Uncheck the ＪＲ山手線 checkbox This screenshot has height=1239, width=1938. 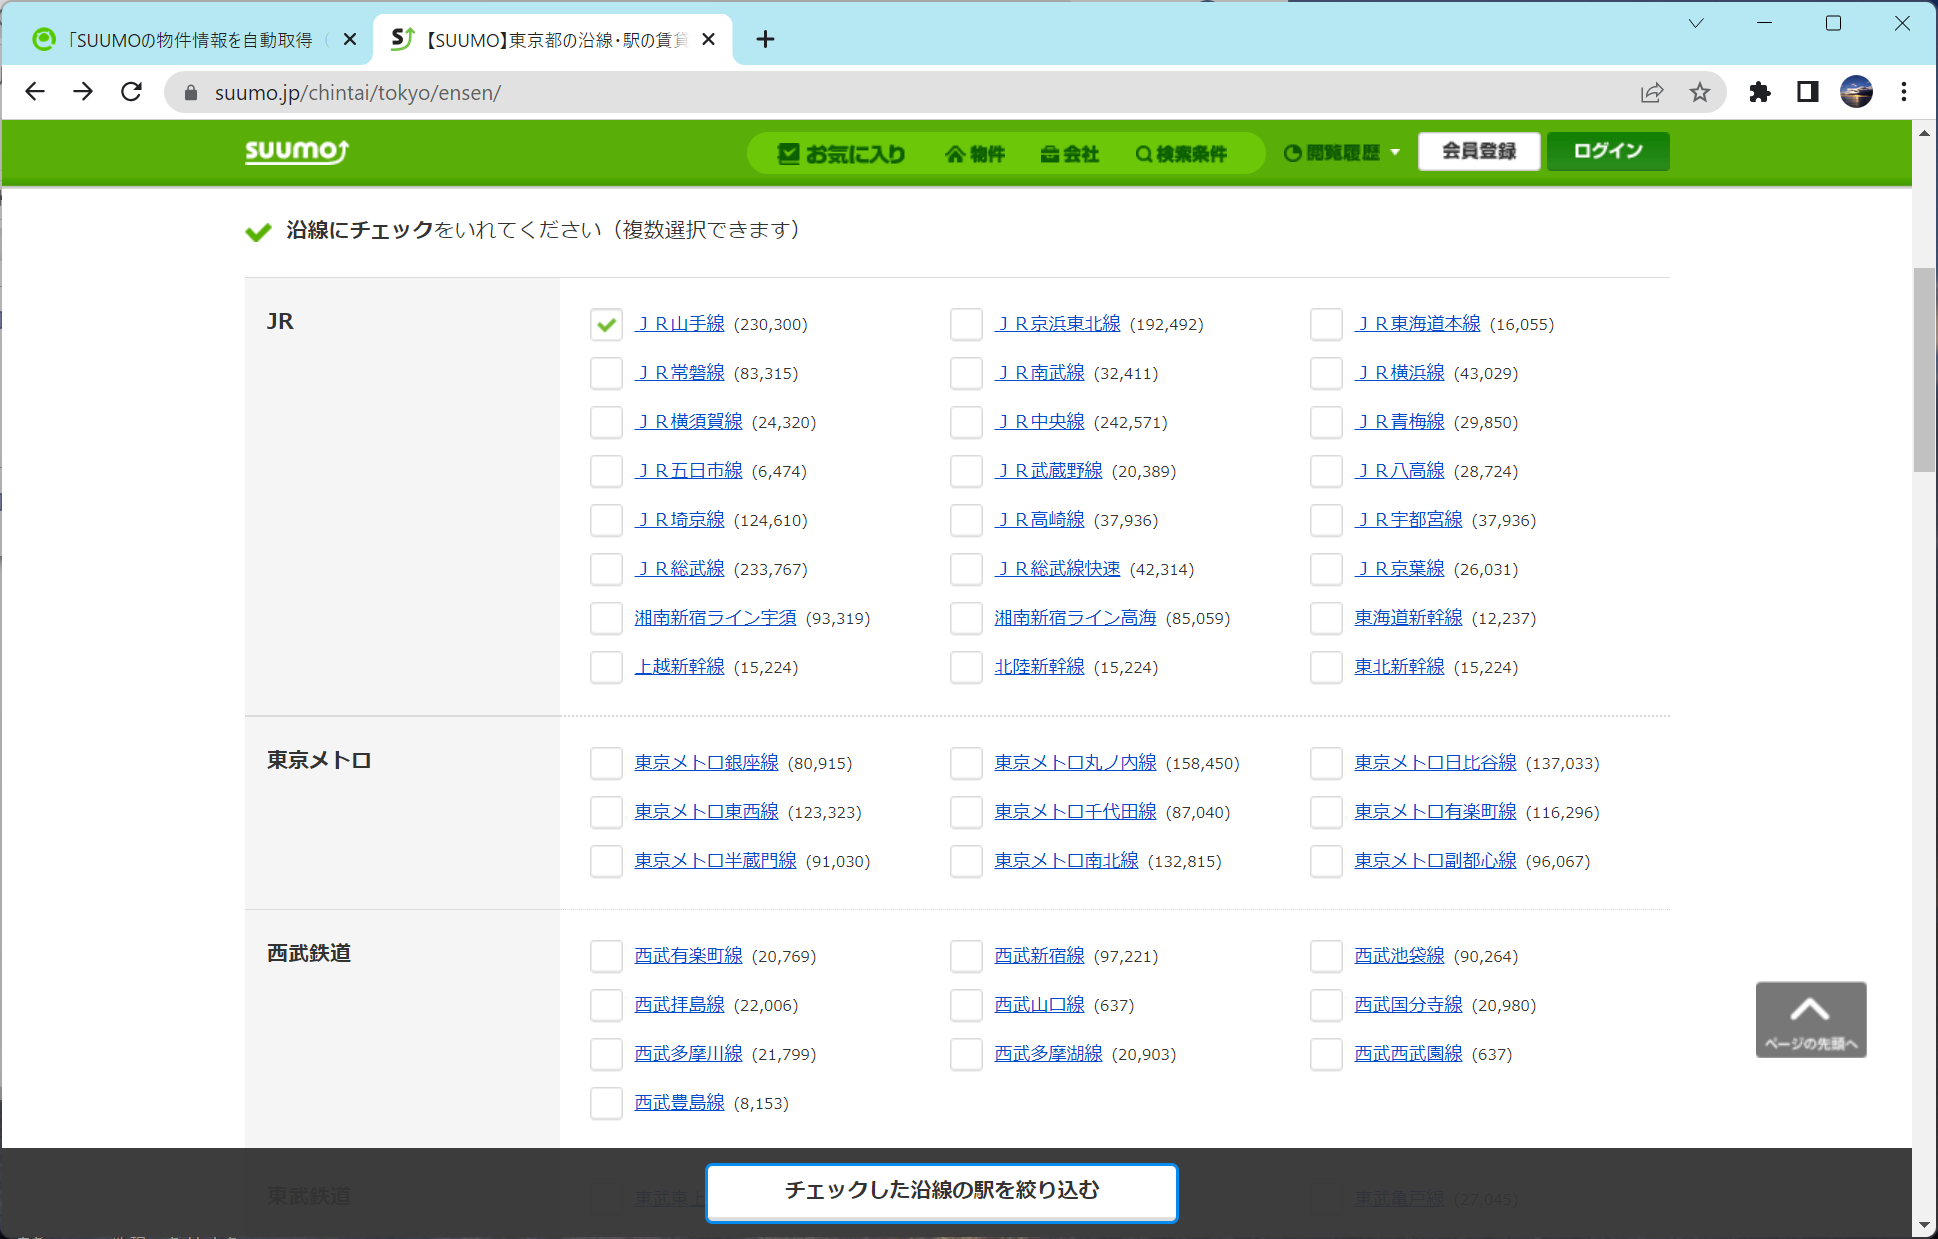click(x=606, y=324)
